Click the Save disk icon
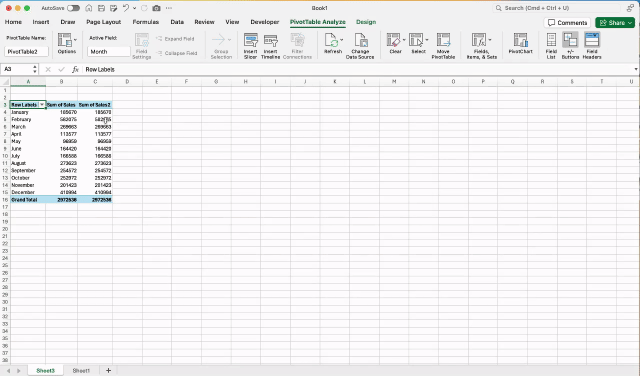This screenshot has height=376, width=640. pyautogui.click(x=101, y=8)
